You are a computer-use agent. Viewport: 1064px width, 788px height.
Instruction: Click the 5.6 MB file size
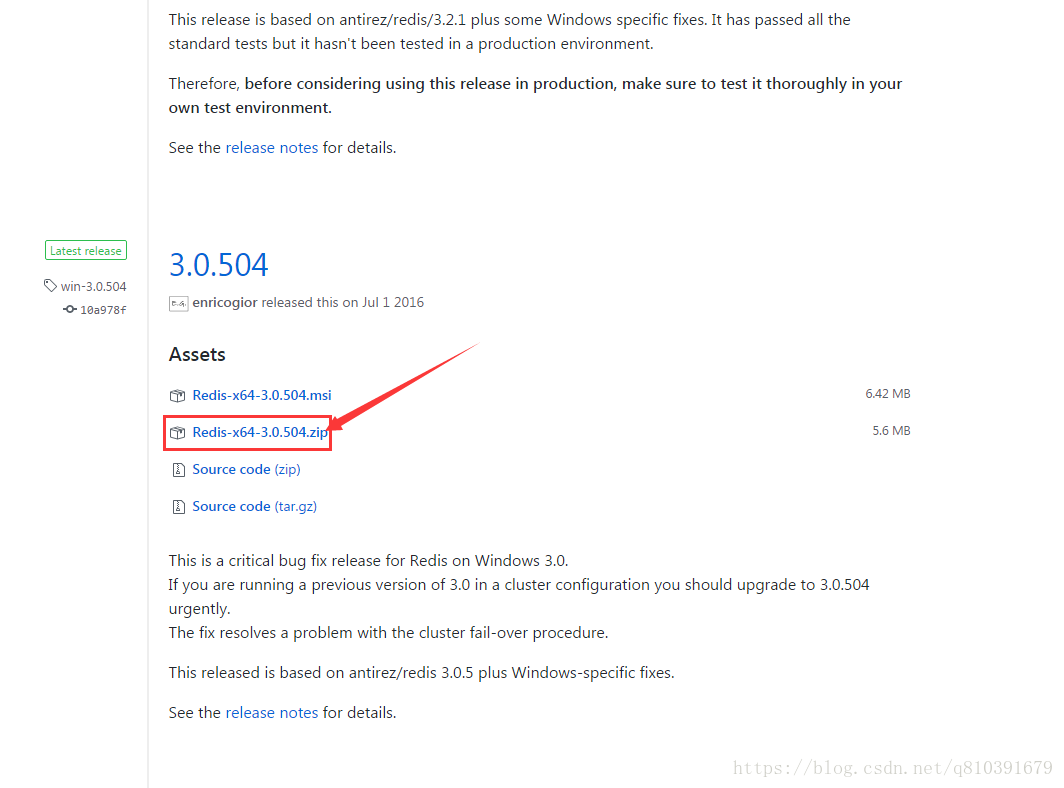pyautogui.click(x=891, y=431)
